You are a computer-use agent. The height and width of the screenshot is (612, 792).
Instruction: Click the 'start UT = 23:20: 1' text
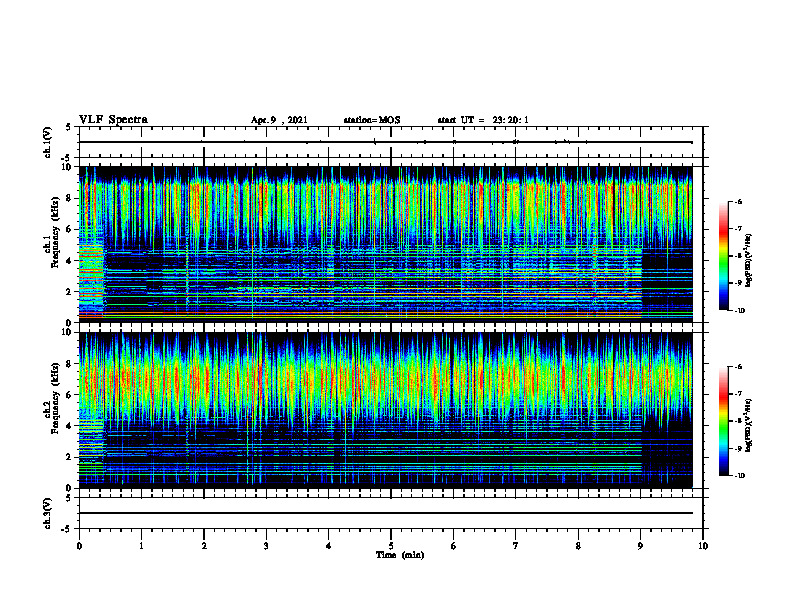(x=483, y=120)
